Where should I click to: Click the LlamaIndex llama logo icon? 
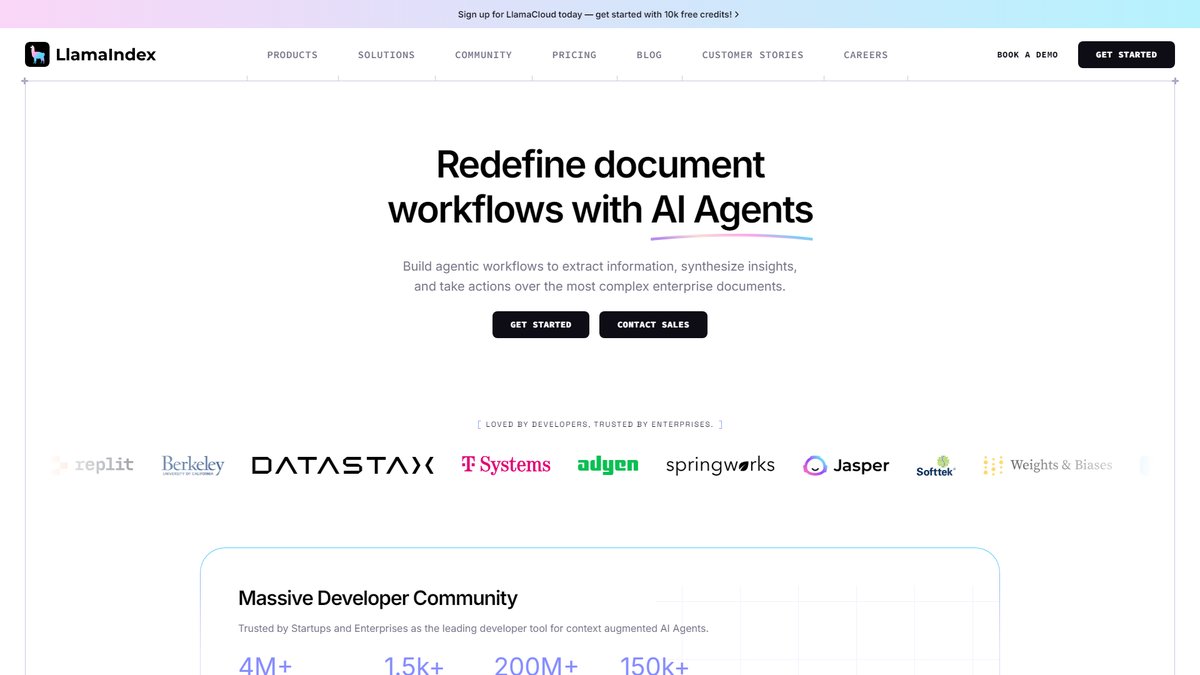coord(37,55)
